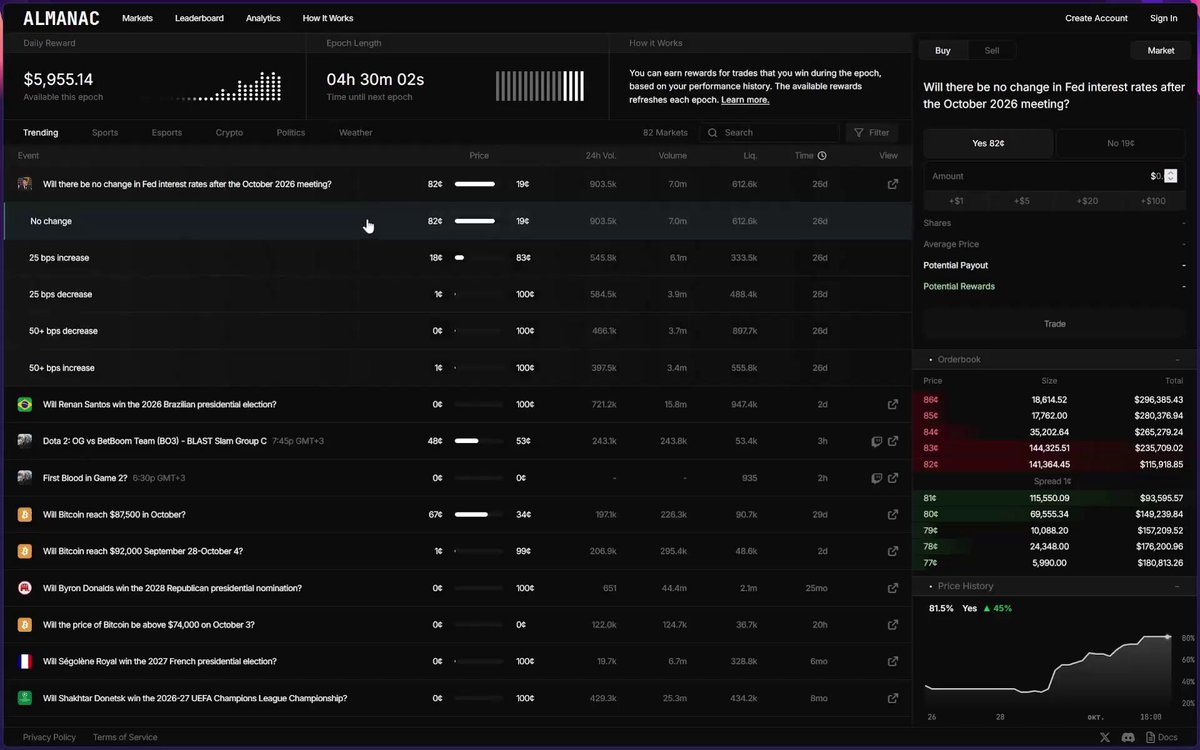
Task: Open external view for the Dota 2 OG vs BetBoom market
Action: click(x=893, y=441)
